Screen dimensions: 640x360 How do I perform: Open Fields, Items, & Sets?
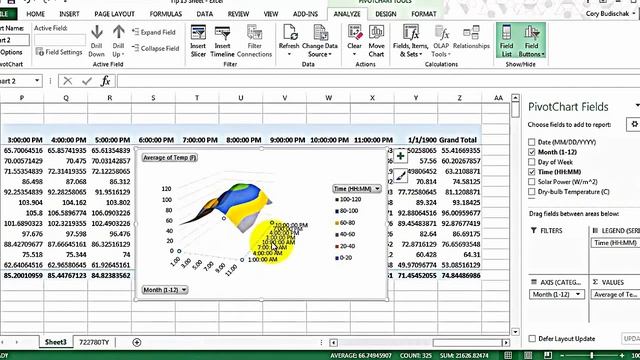pos(411,41)
